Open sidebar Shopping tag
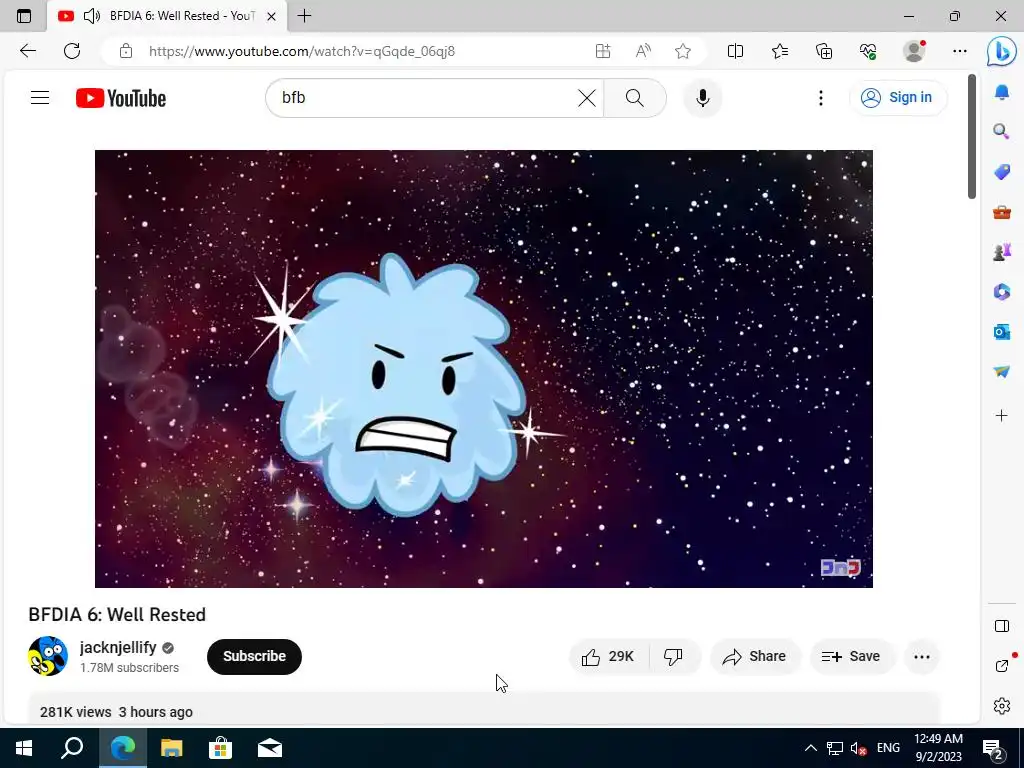This screenshot has width=1024, height=768. click(x=1002, y=172)
